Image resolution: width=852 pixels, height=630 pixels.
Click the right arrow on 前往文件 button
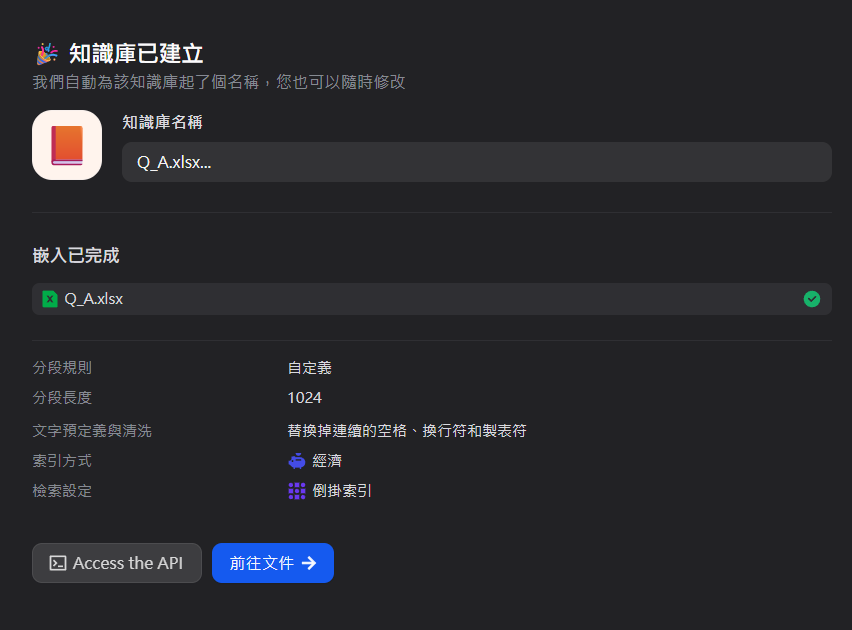309,563
